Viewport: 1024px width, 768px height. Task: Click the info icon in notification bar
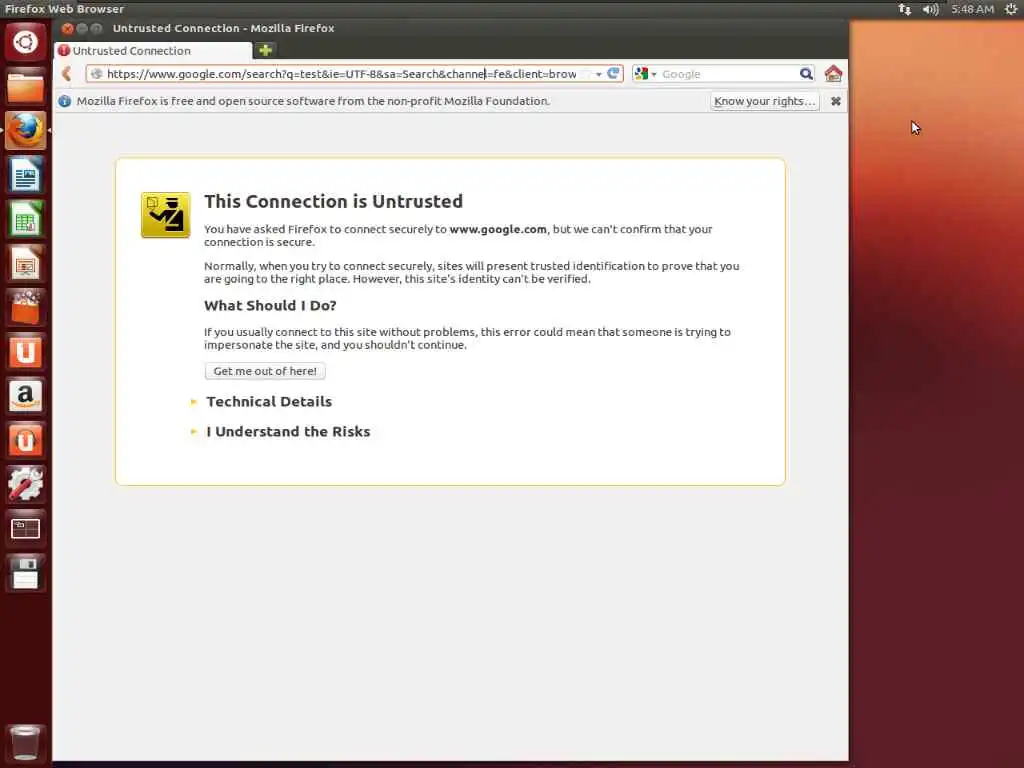pos(65,101)
